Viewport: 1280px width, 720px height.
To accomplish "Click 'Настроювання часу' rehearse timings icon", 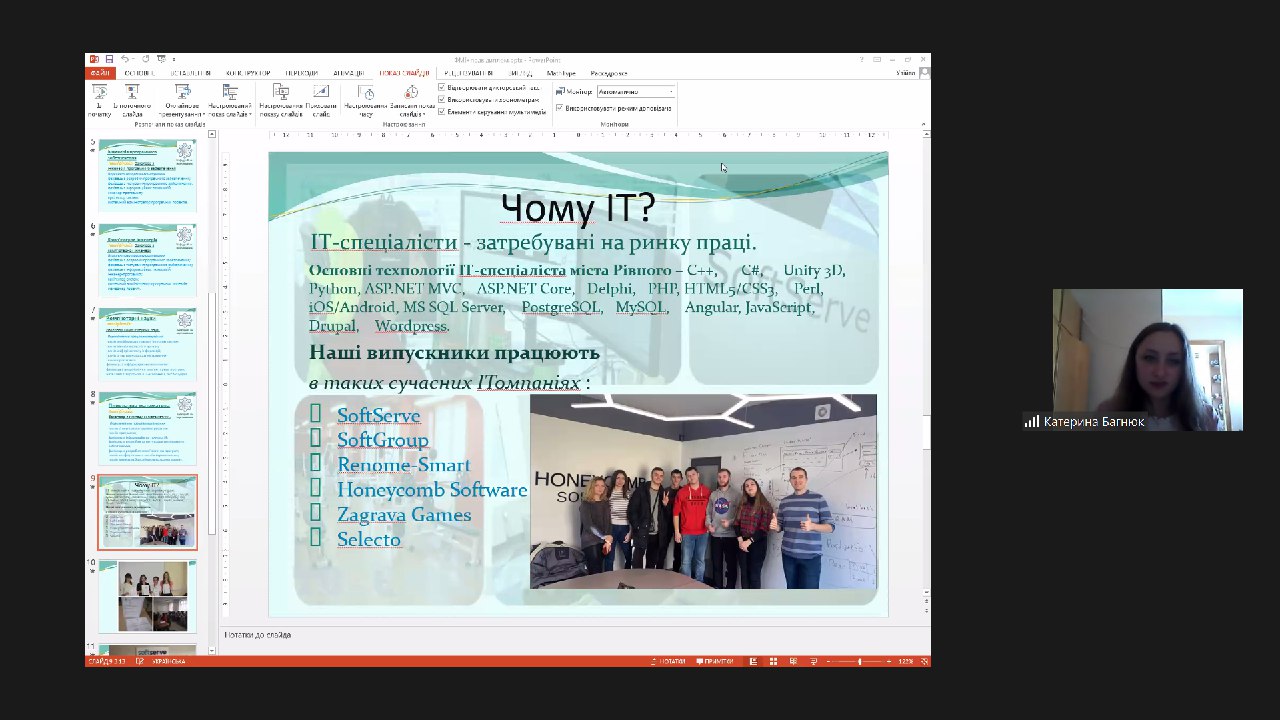I will pyautogui.click(x=366, y=101).
